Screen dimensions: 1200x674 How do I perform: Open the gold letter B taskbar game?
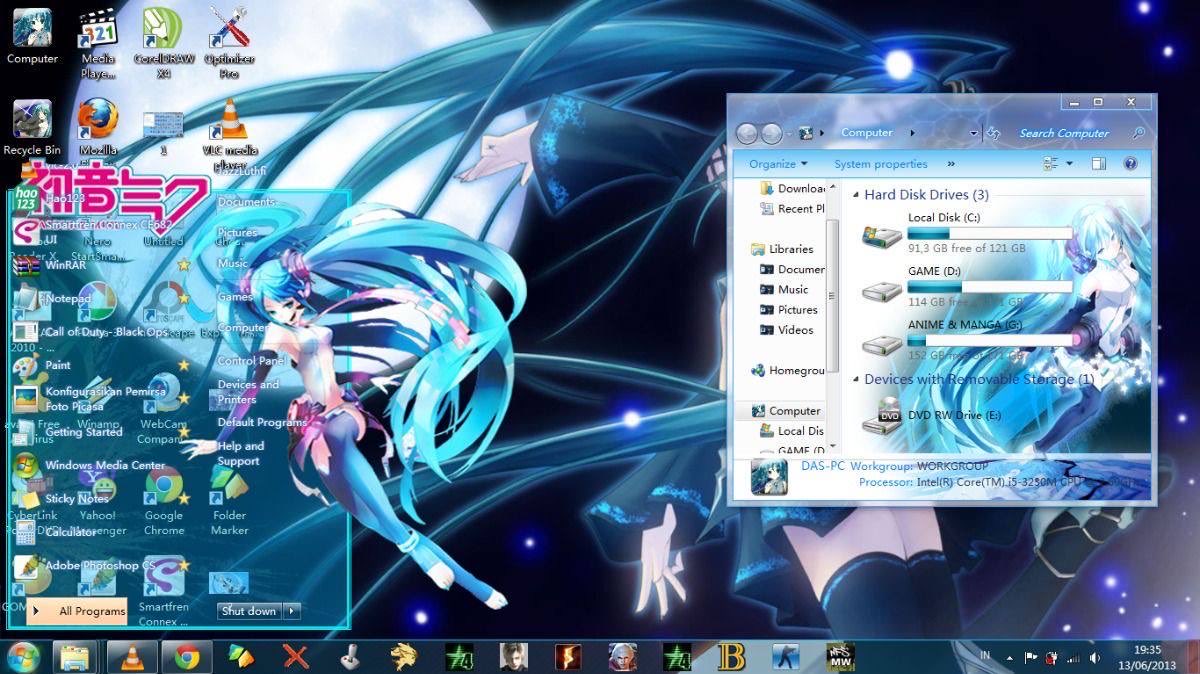[x=732, y=657]
